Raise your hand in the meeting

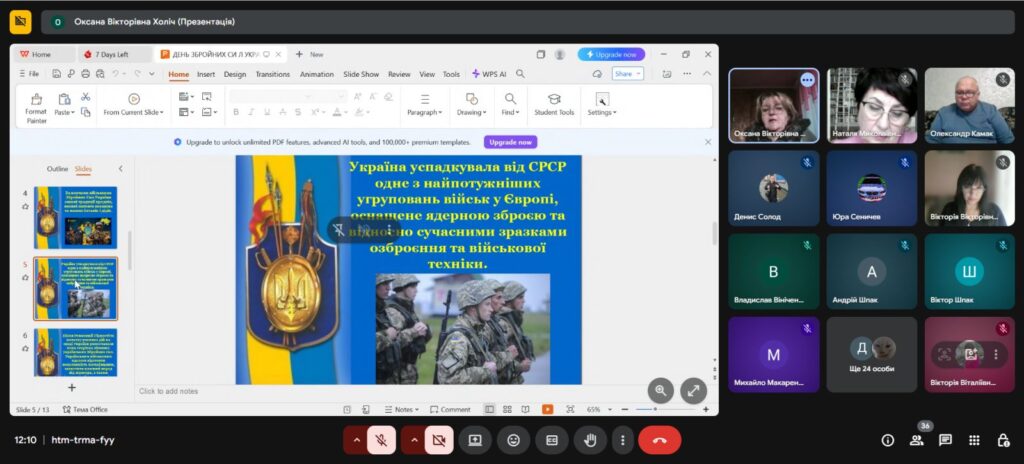[x=590, y=440]
